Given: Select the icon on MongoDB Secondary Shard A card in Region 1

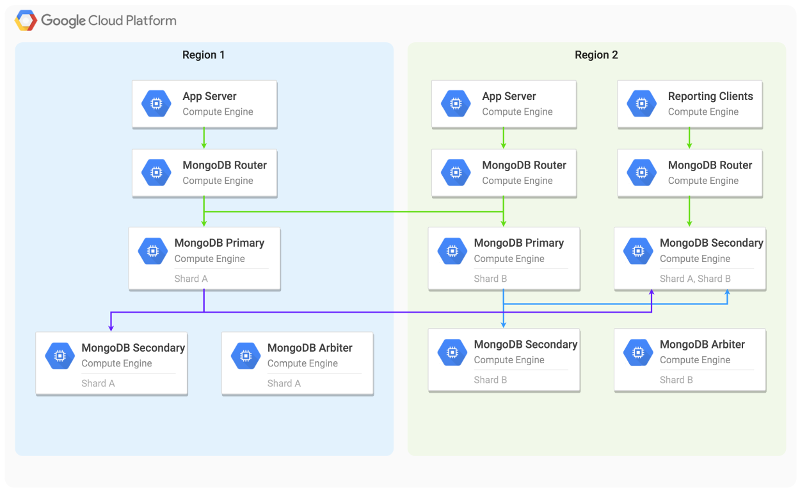Looking at the screenshot, I should pyautogui.click(x=60, y=355).
